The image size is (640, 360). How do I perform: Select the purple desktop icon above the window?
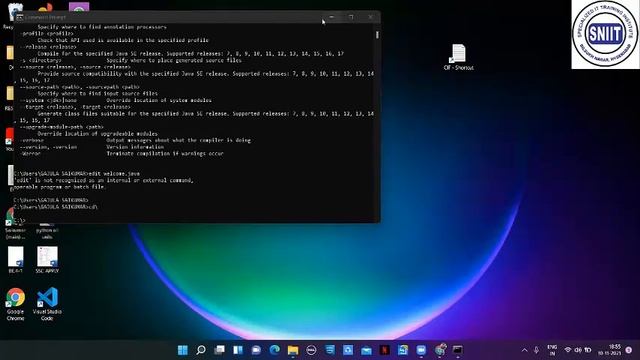coord(79,7)
